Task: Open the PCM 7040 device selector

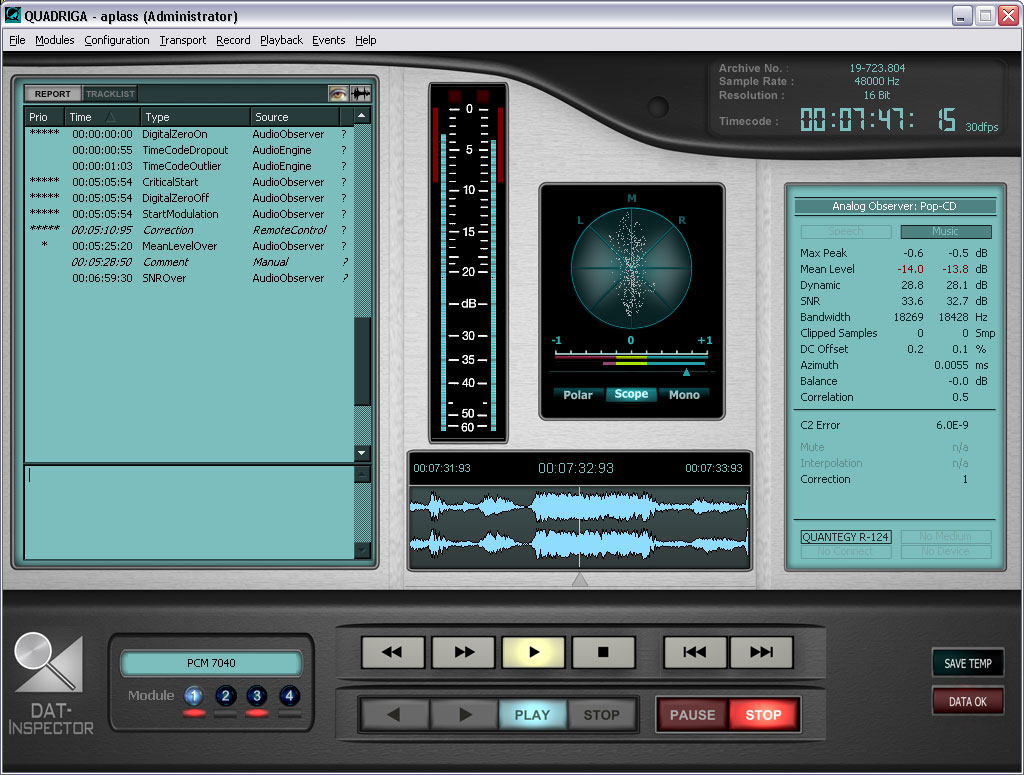Action: [x=211, y=663]
